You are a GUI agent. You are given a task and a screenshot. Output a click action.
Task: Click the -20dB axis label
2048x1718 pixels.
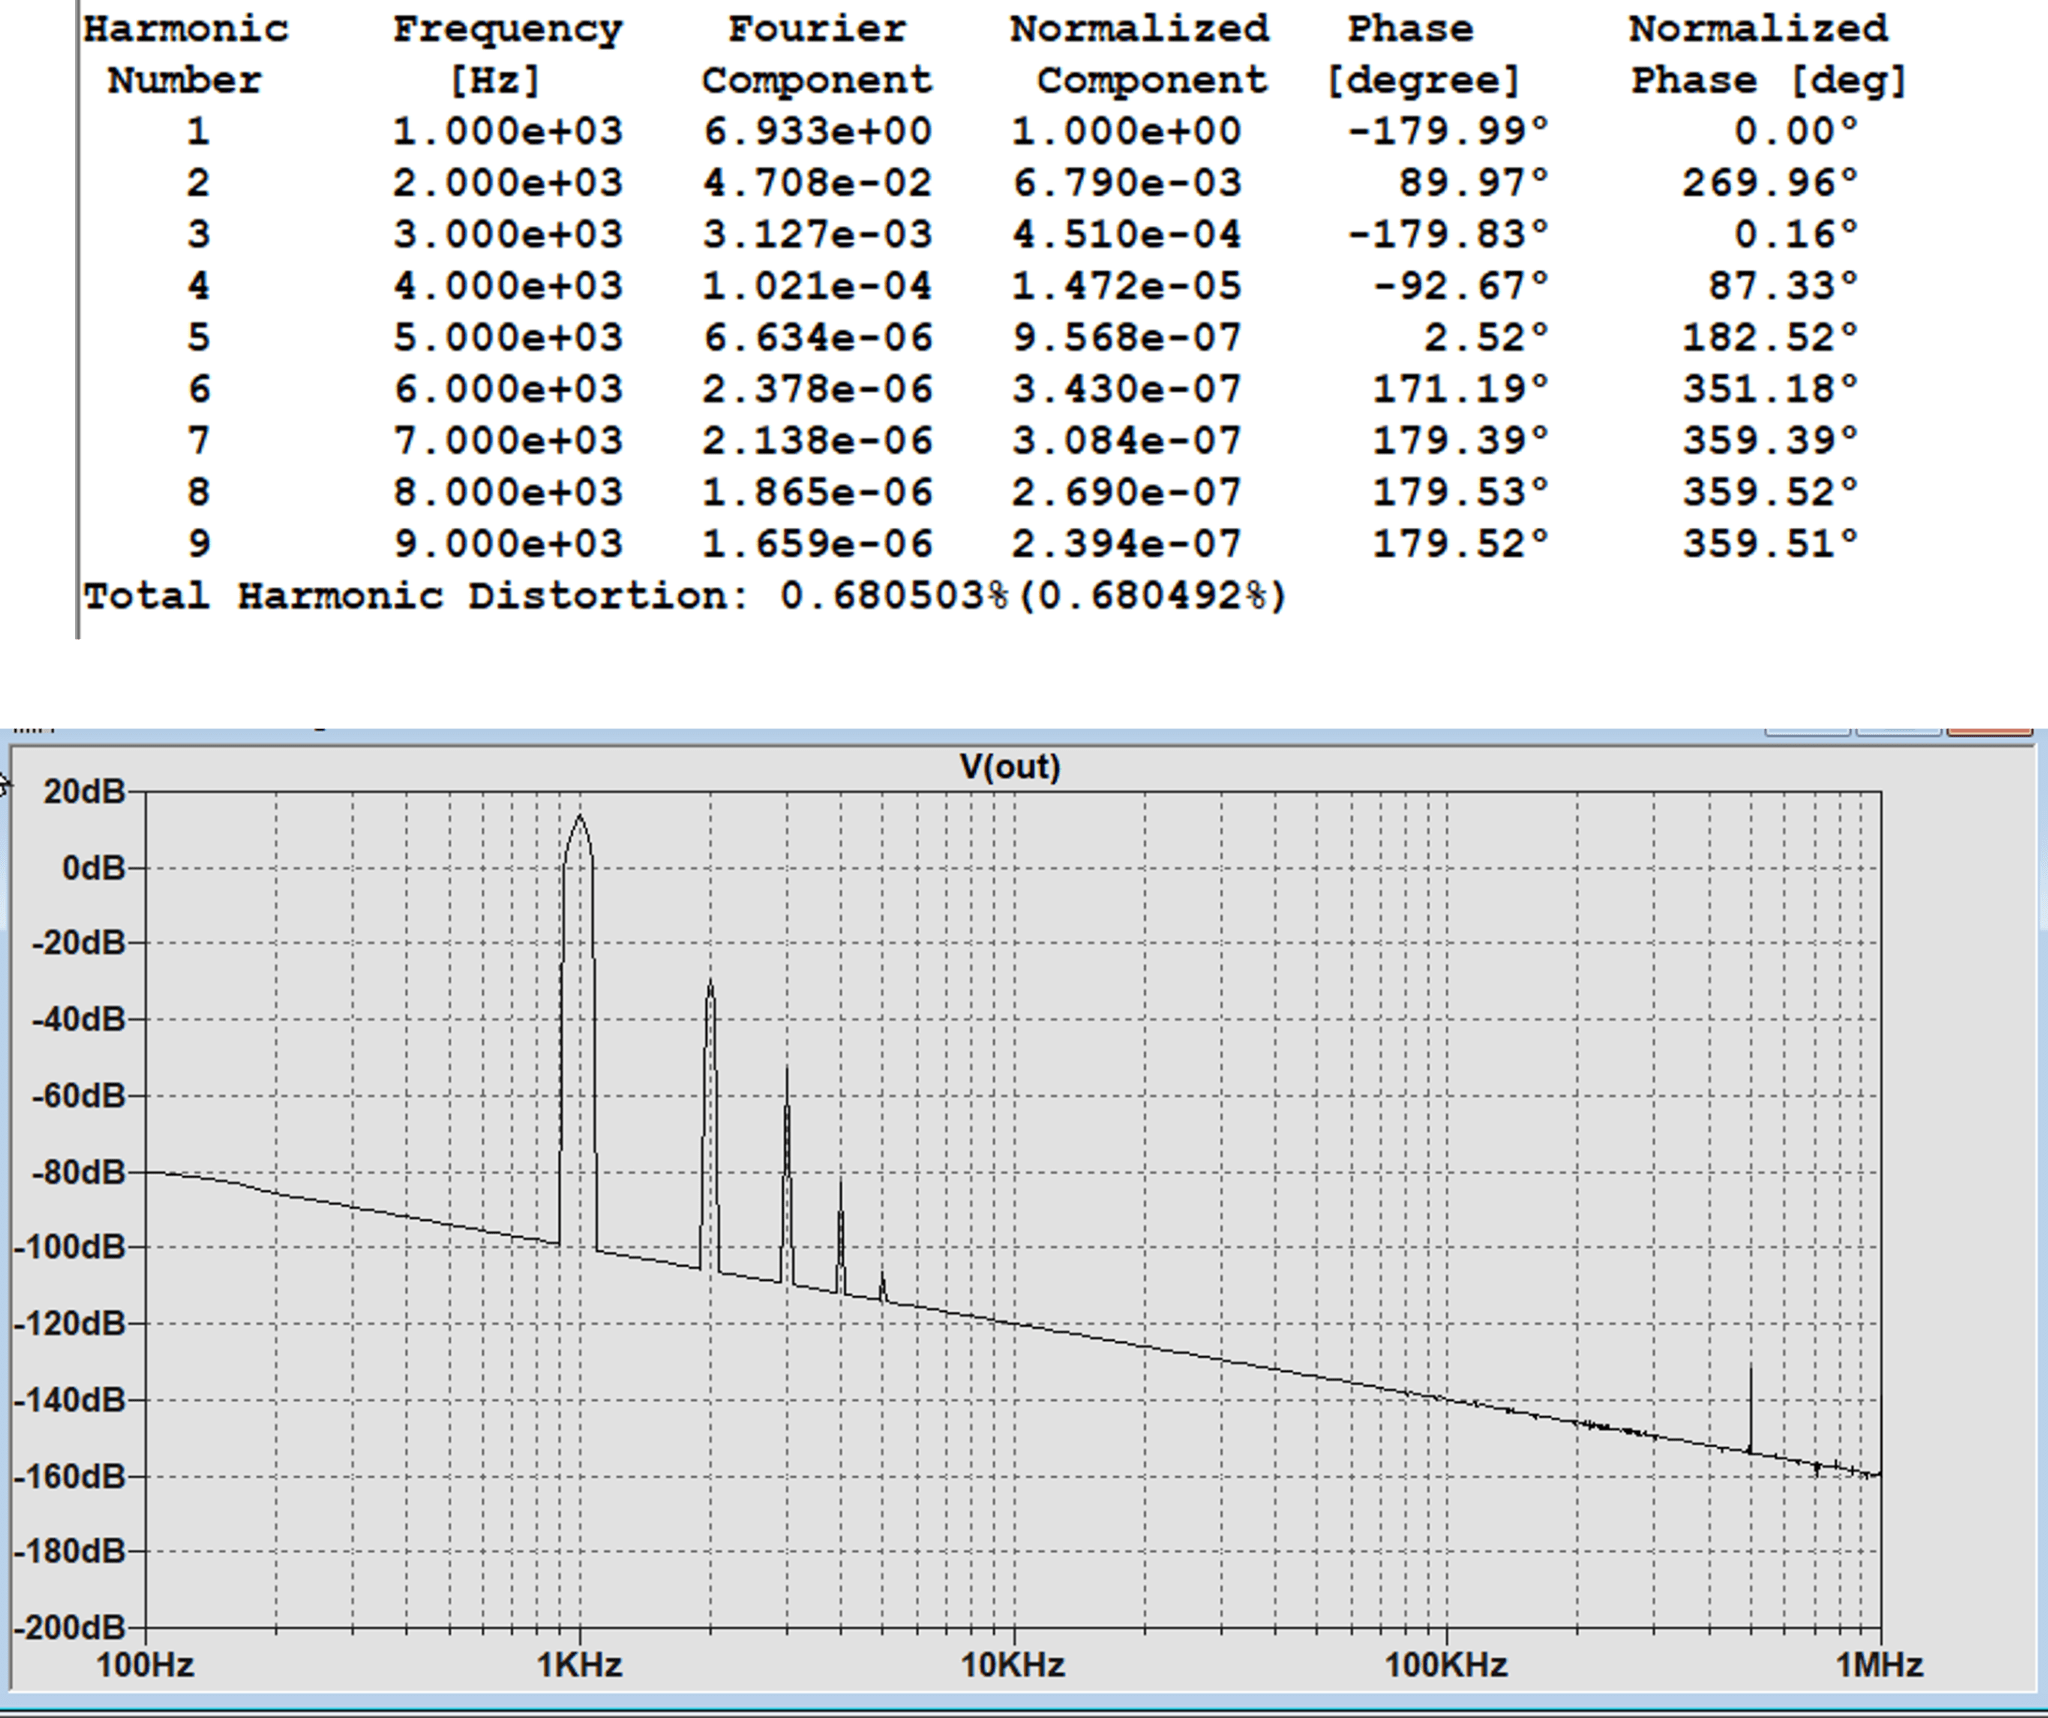(x=79, y=943)
